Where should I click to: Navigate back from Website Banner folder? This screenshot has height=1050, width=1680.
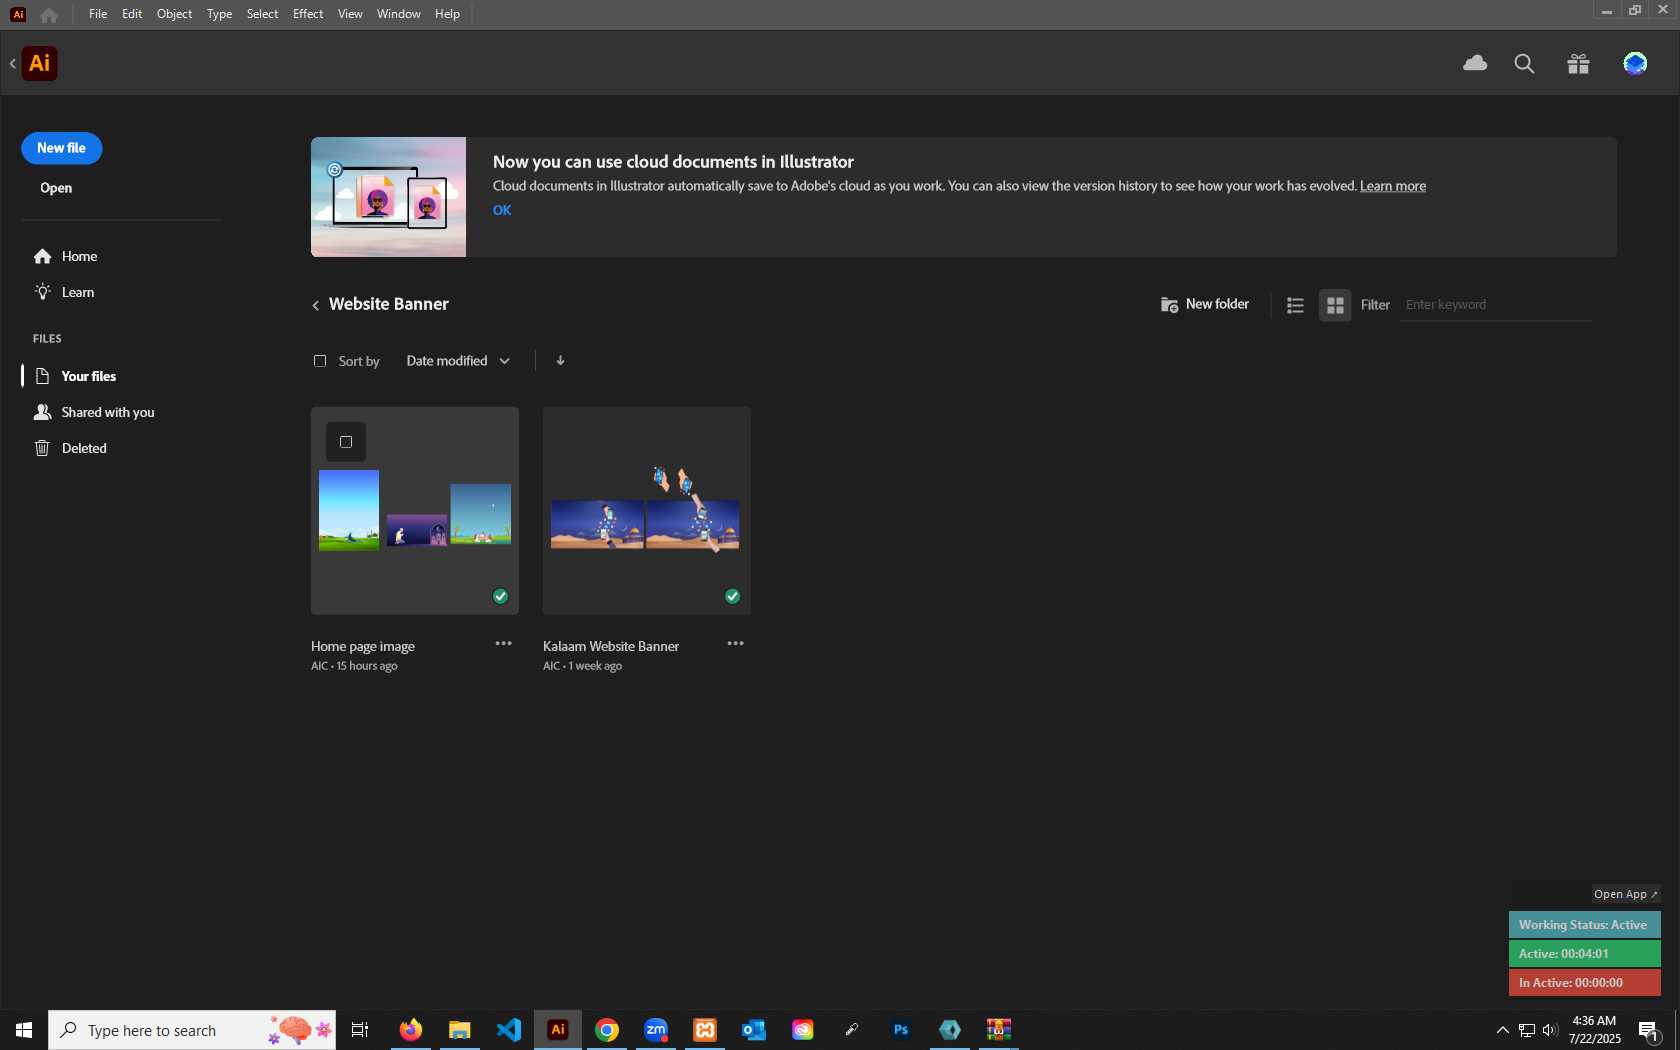tap(315, 305)
